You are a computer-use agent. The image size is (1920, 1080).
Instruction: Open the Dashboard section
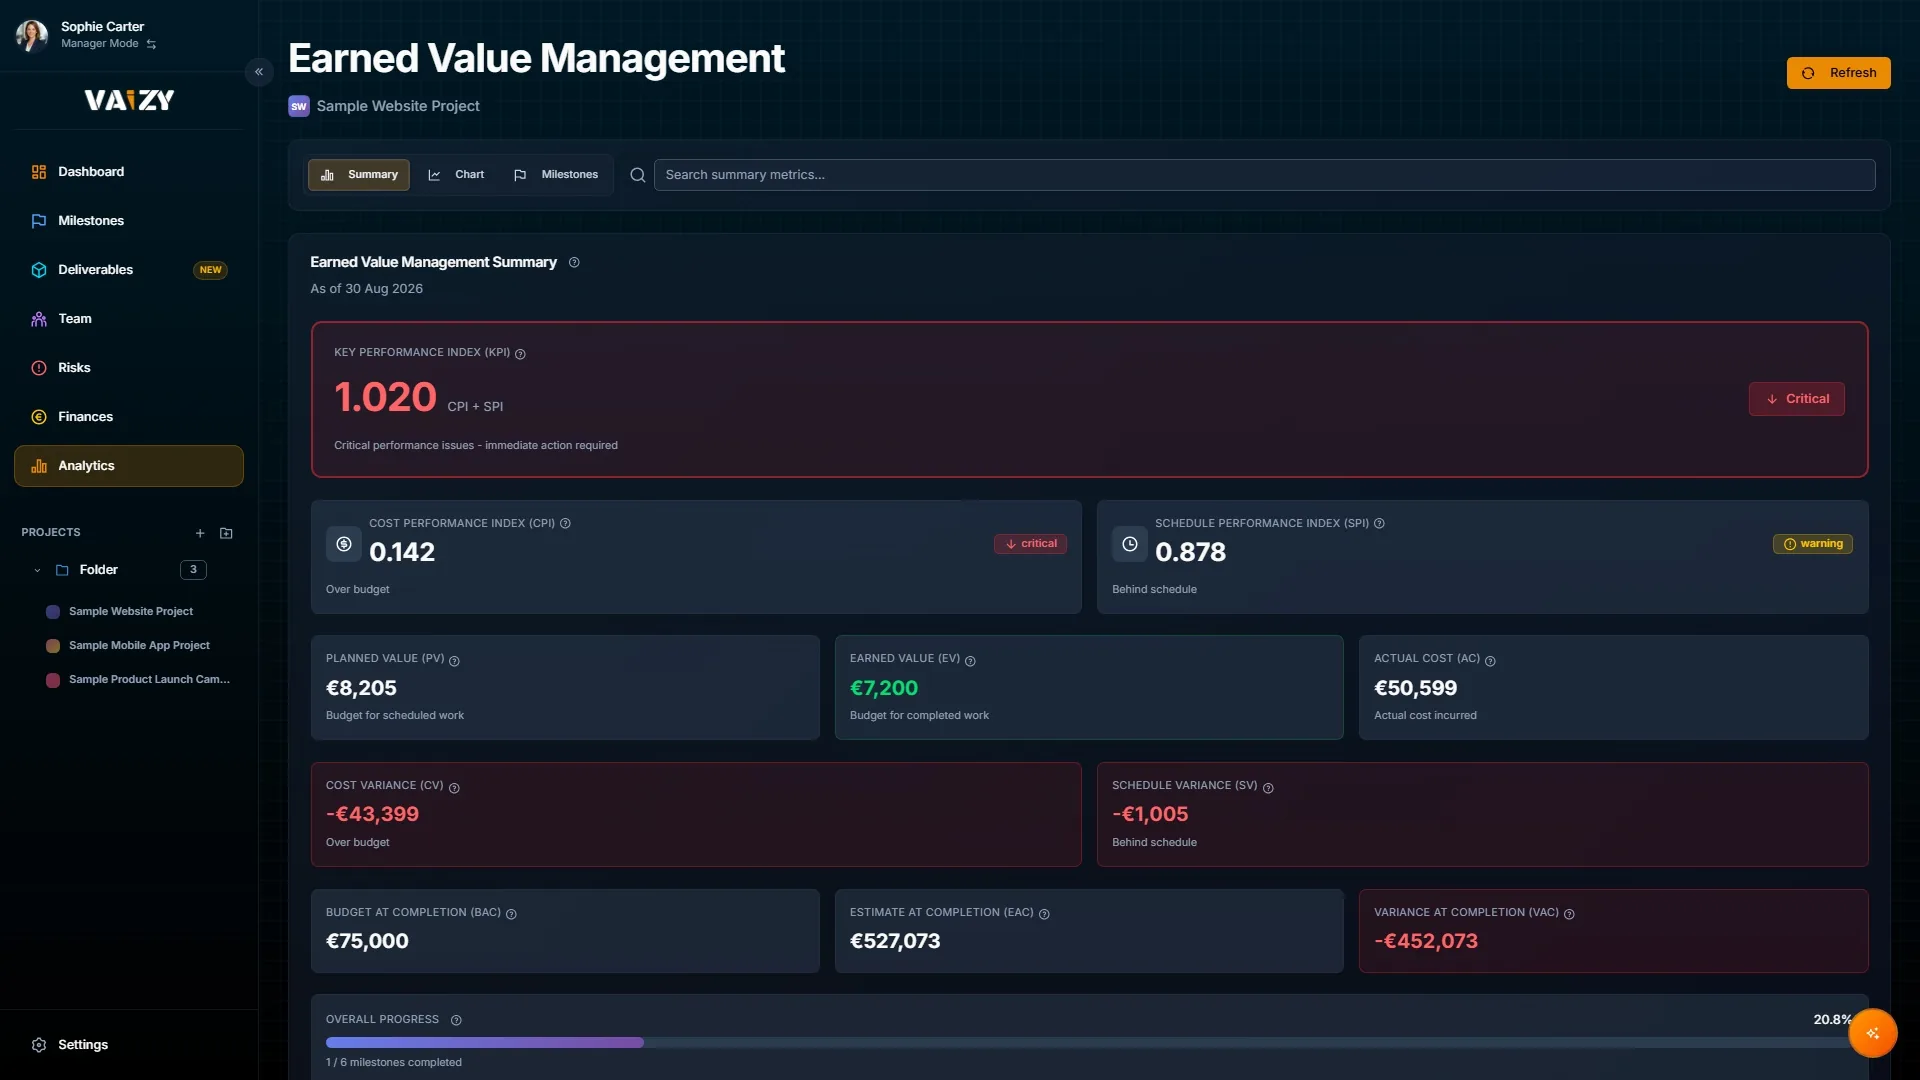(x=129, y=172)
